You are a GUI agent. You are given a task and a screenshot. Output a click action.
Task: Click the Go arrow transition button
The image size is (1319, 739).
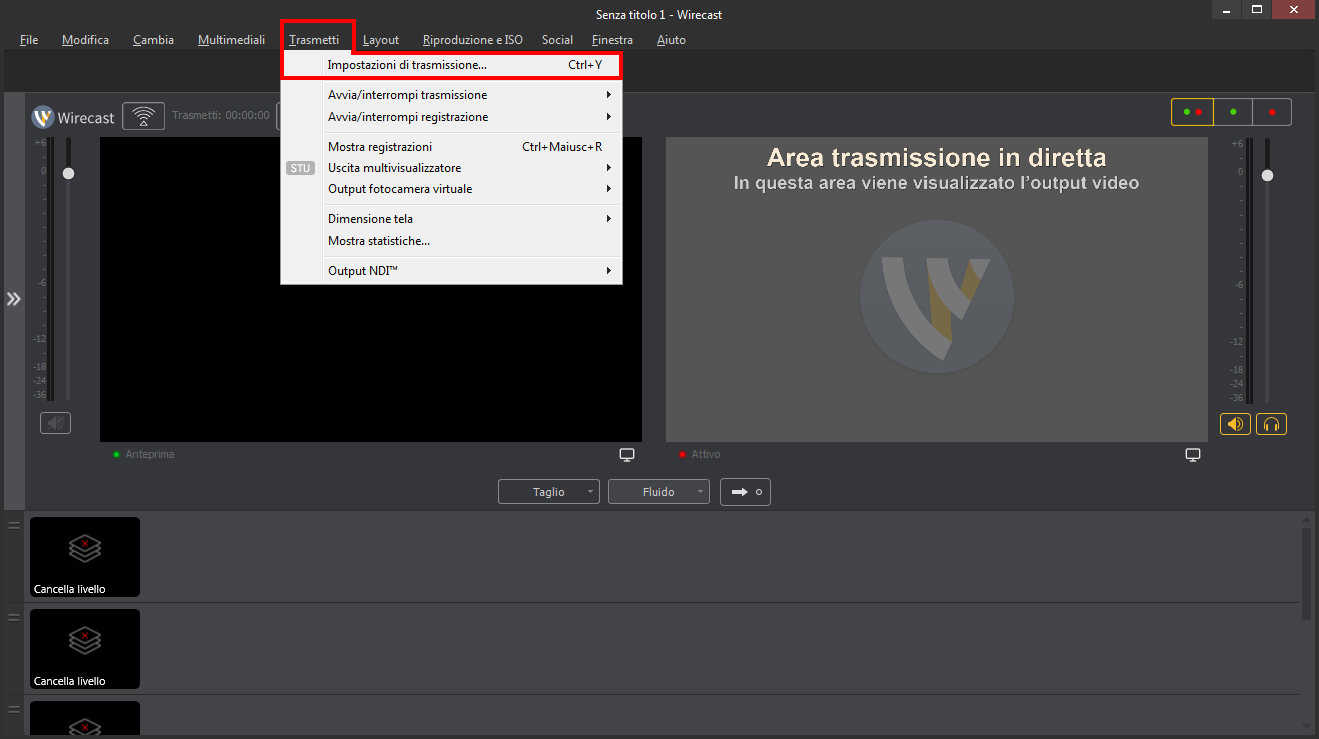click(745, 492)
